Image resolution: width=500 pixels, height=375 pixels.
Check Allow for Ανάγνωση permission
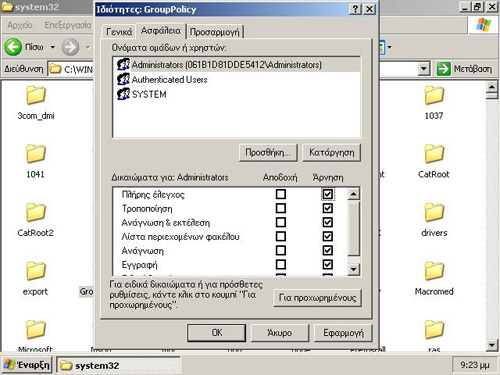pyautogui.click(x=281, y=250)
